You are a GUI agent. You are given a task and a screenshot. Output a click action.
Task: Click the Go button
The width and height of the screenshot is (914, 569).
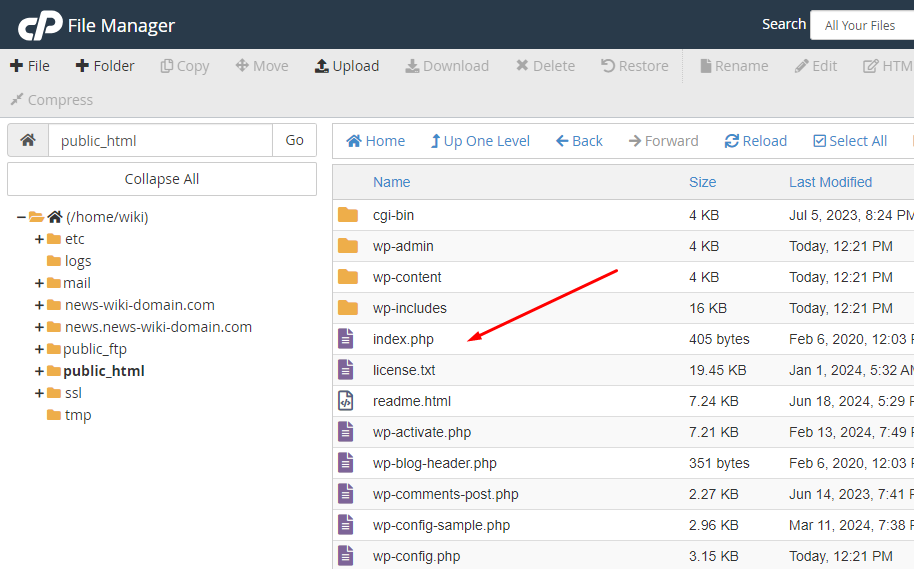tap(294, 140)
